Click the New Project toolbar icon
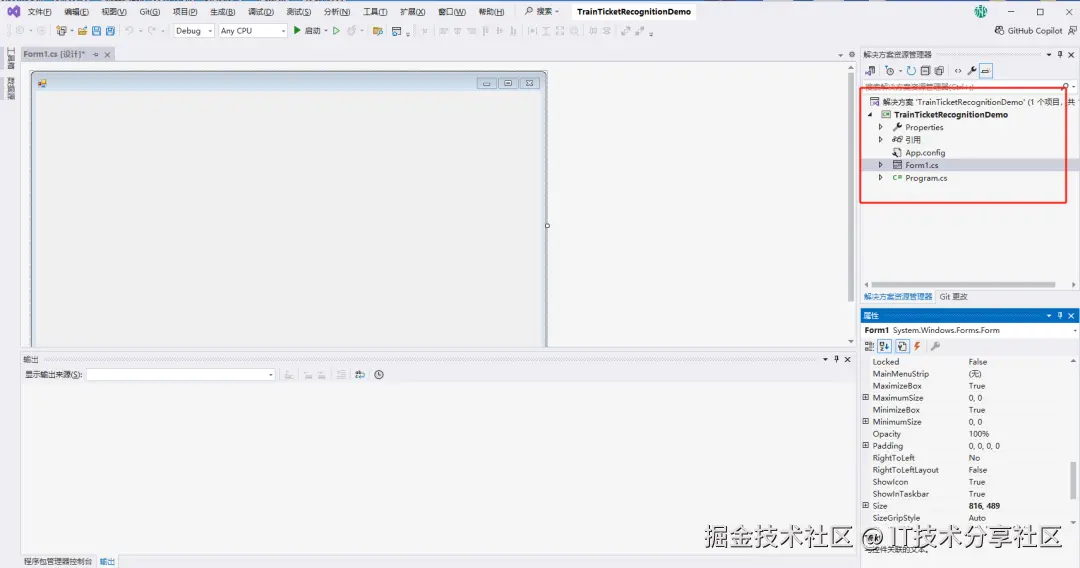Screen dimensions: 1080x568 click(61, 30)
